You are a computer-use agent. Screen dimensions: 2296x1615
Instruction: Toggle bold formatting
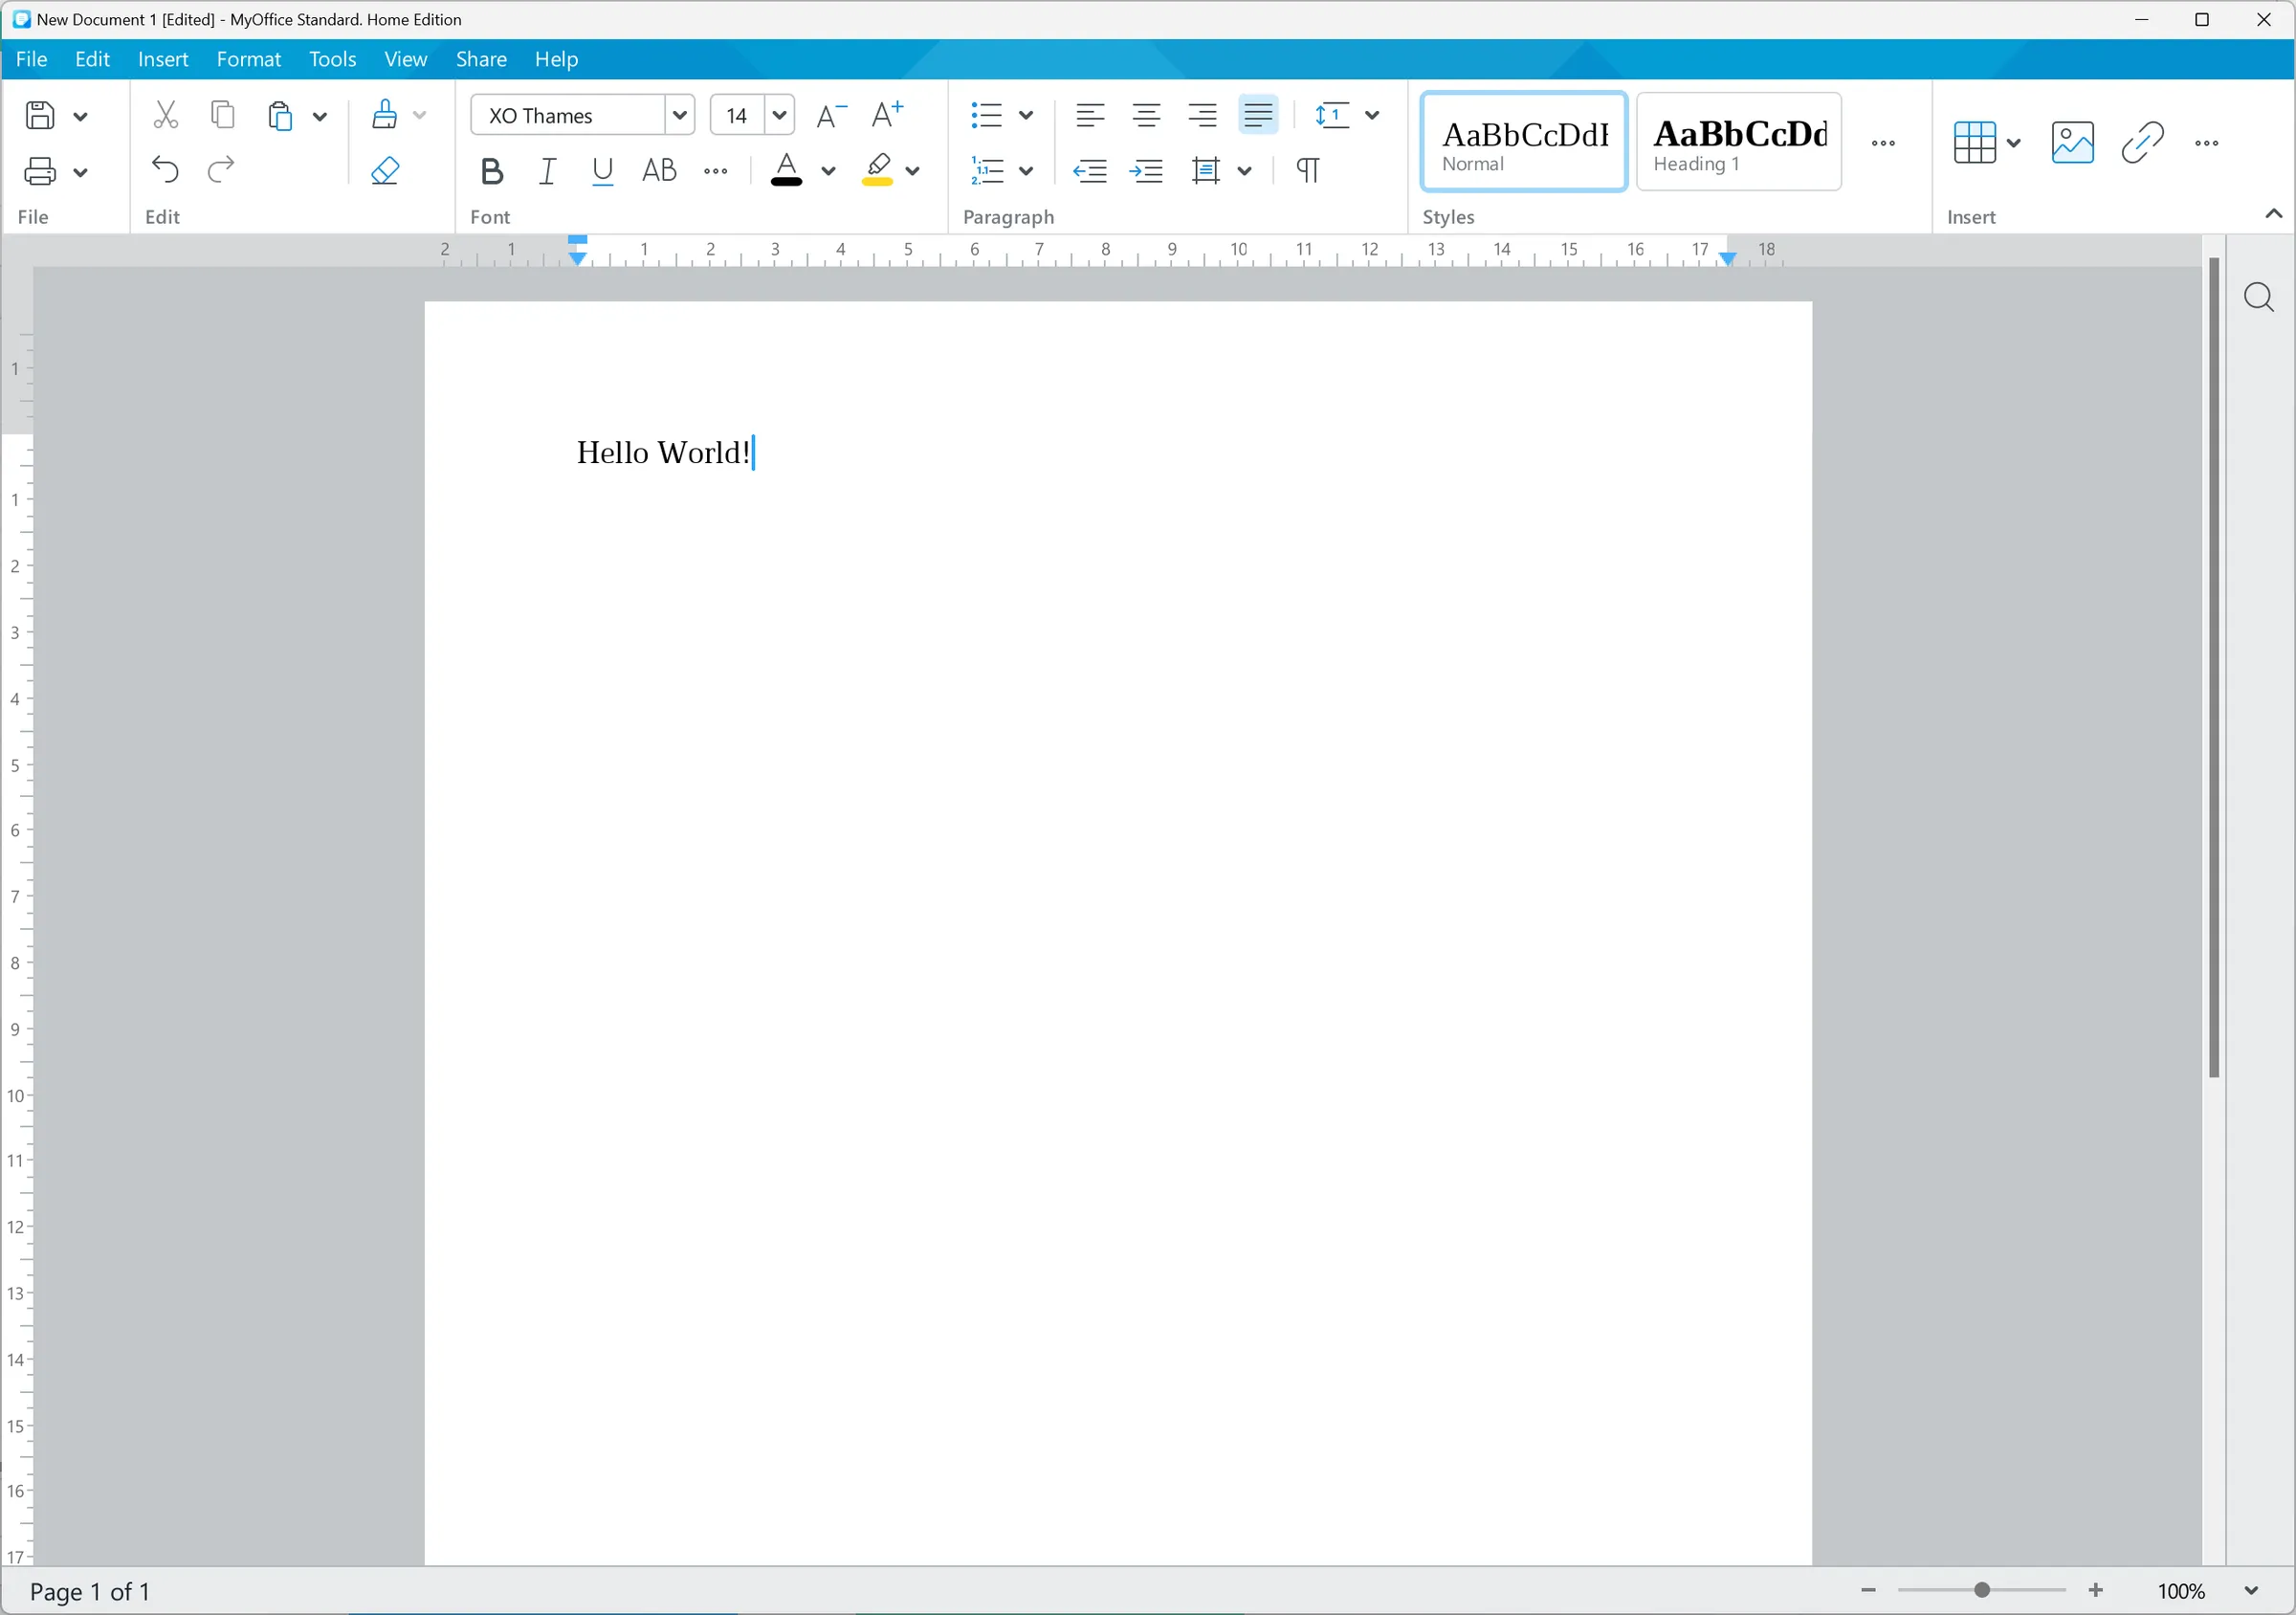[492, 170]
